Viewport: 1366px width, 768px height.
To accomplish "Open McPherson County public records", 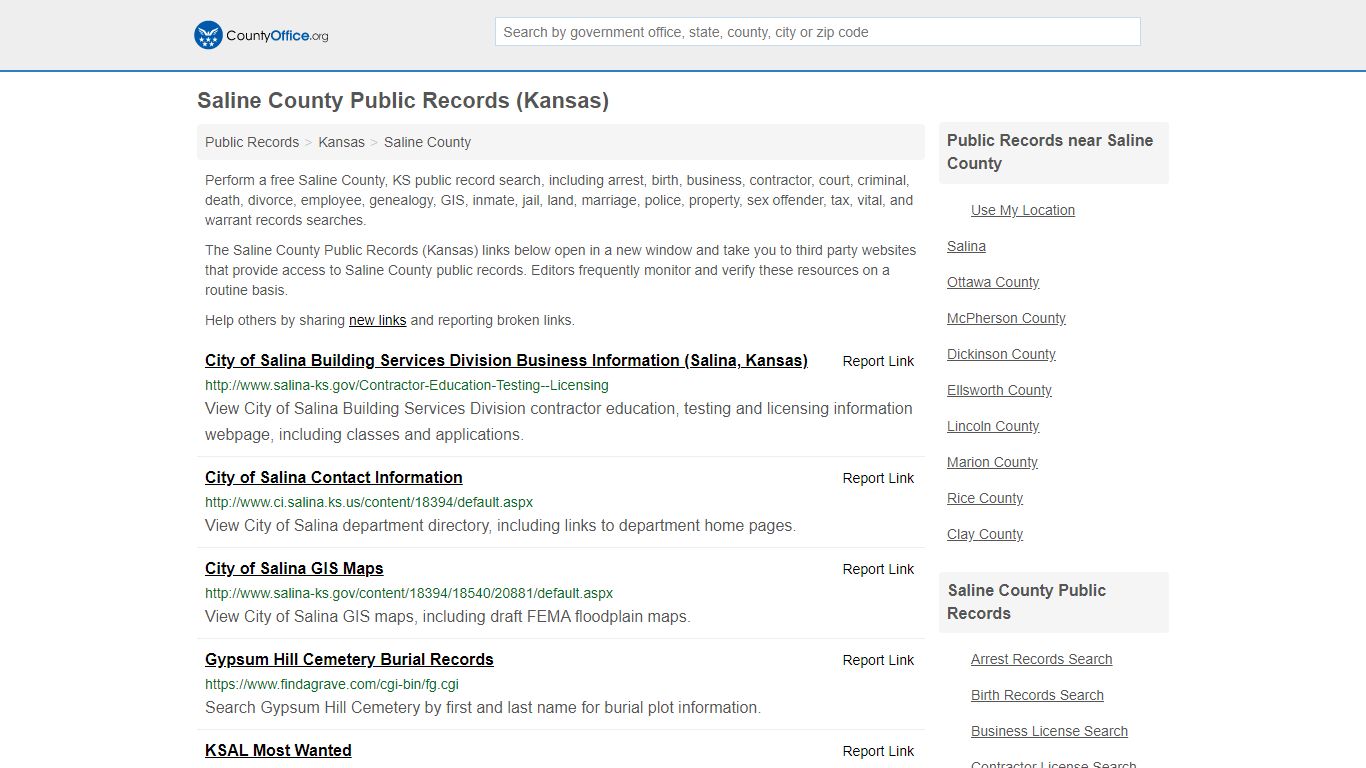I will [x=1006, y=318].
